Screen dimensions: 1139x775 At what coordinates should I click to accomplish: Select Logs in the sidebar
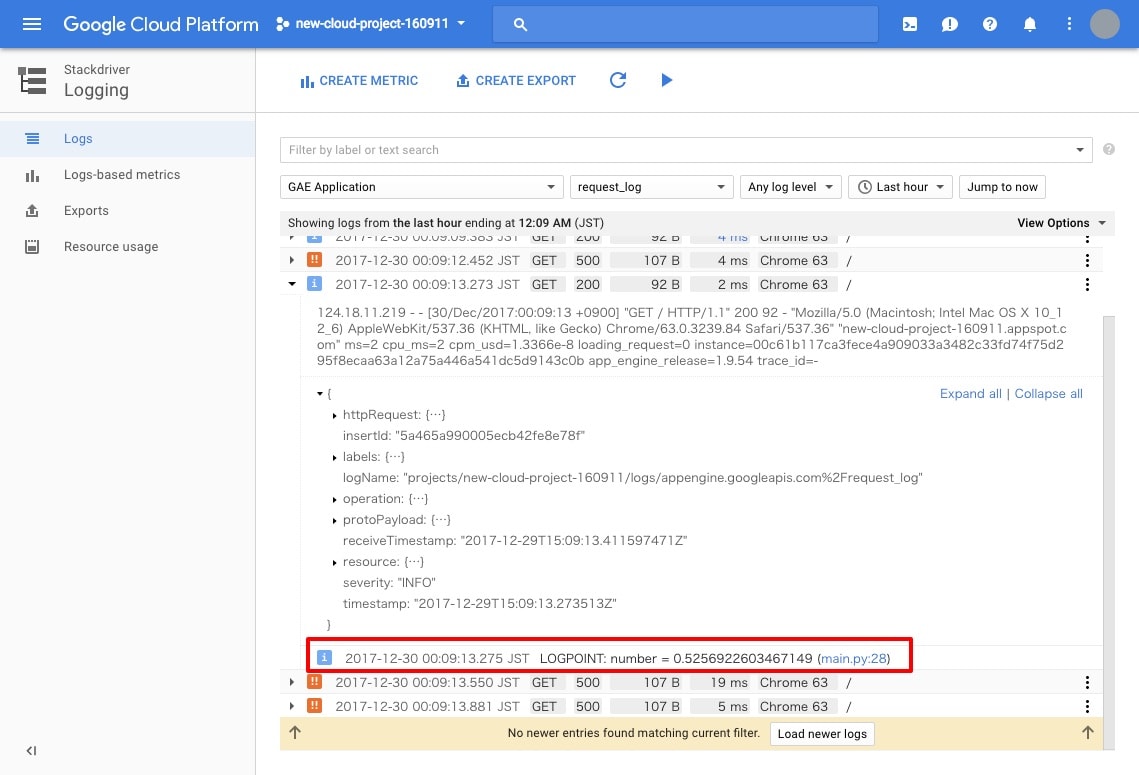[127, 139]
